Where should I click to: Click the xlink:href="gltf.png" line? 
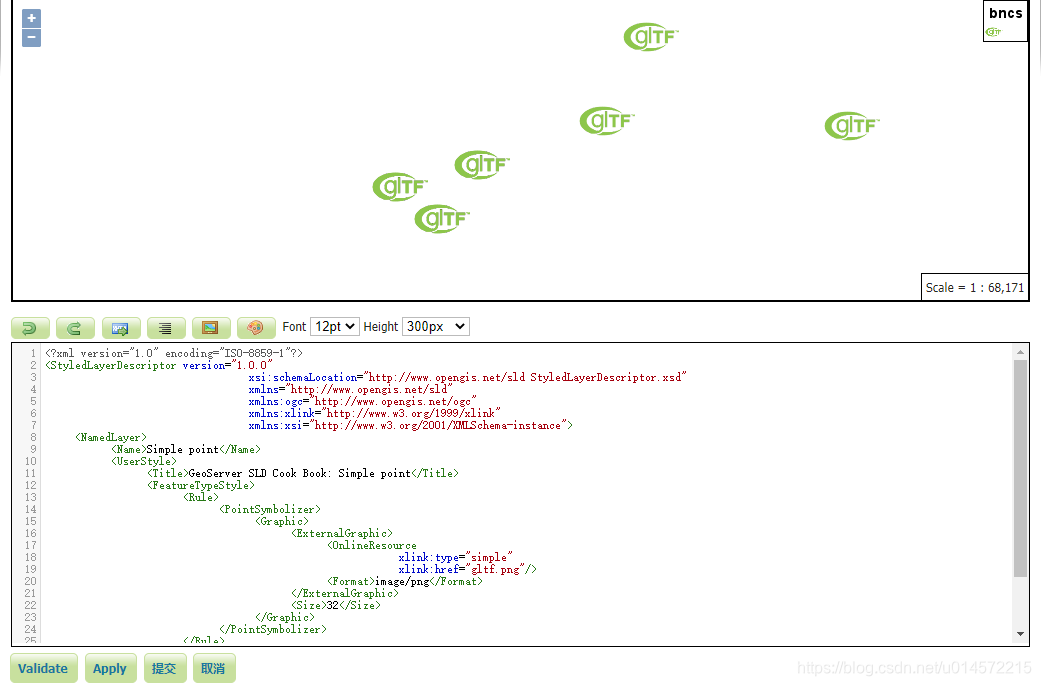pos(467,569)
